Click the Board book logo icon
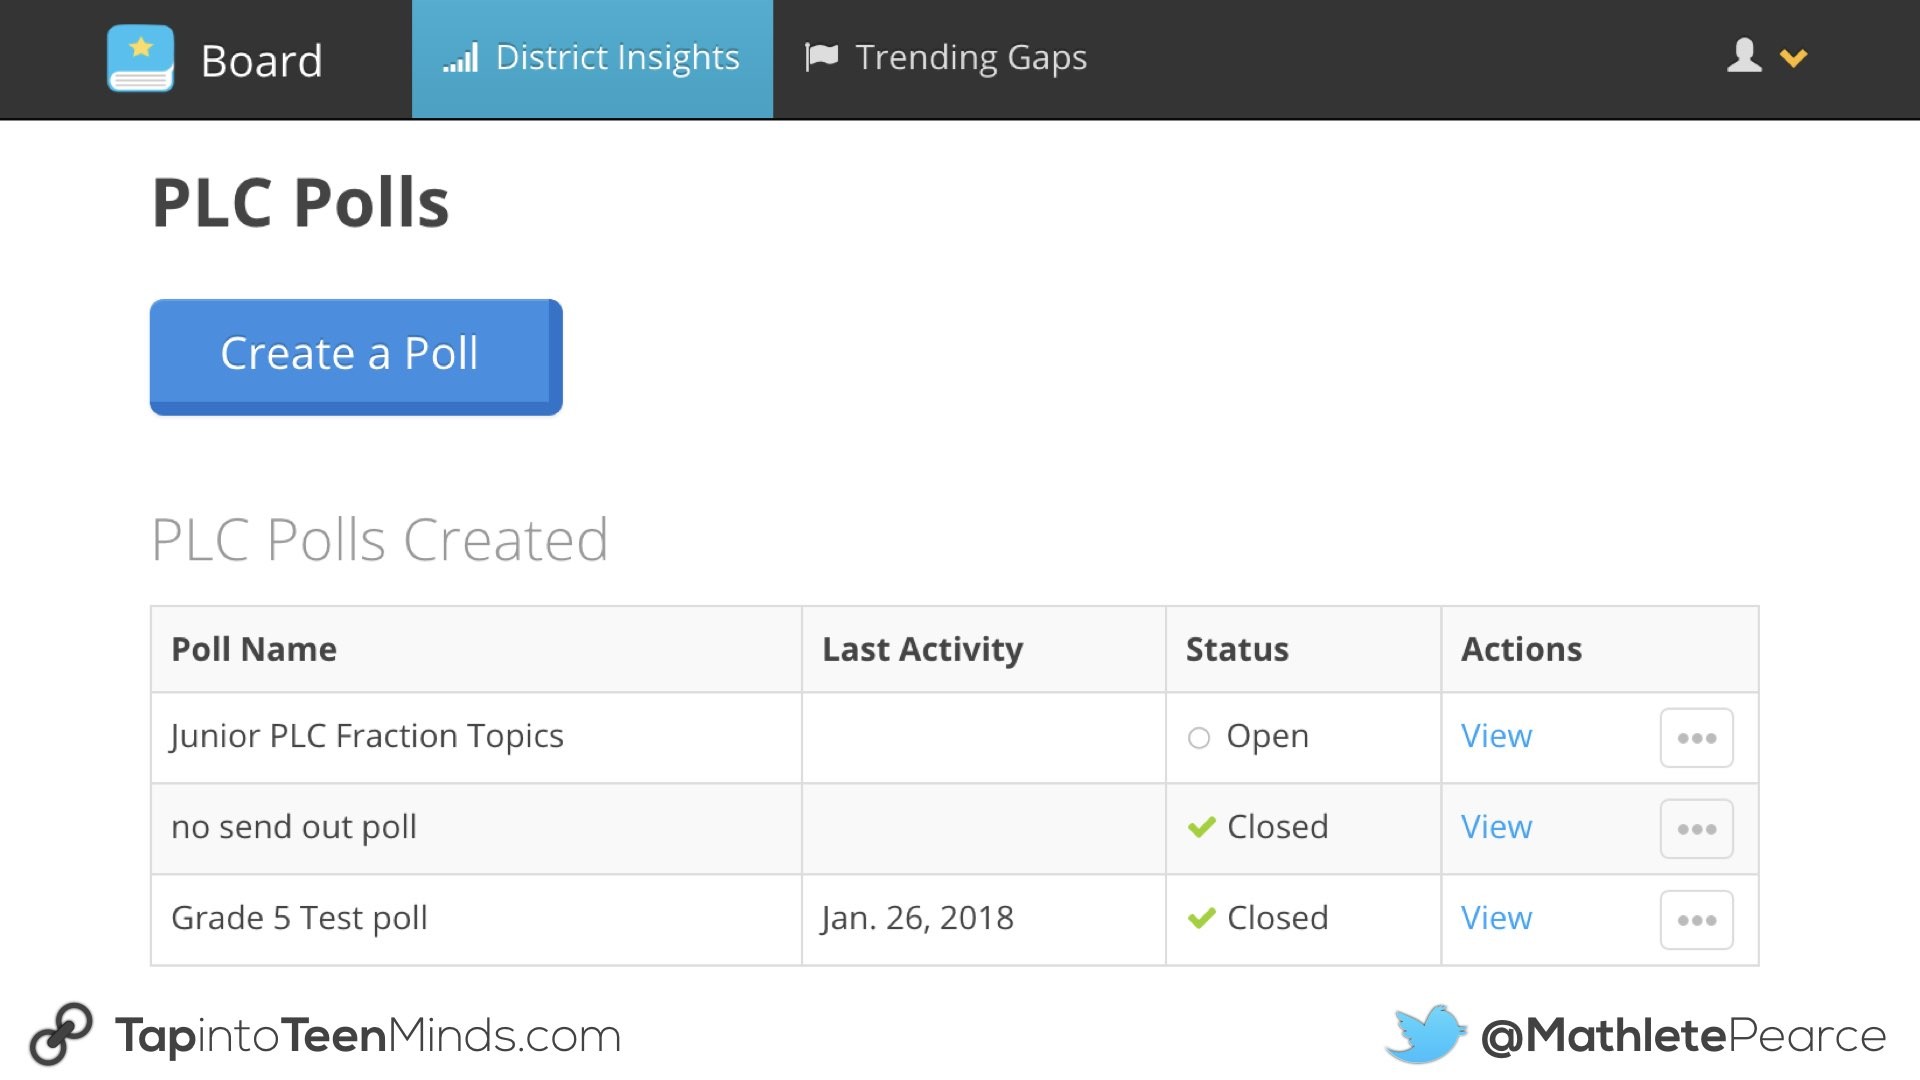 click(140, 59)
